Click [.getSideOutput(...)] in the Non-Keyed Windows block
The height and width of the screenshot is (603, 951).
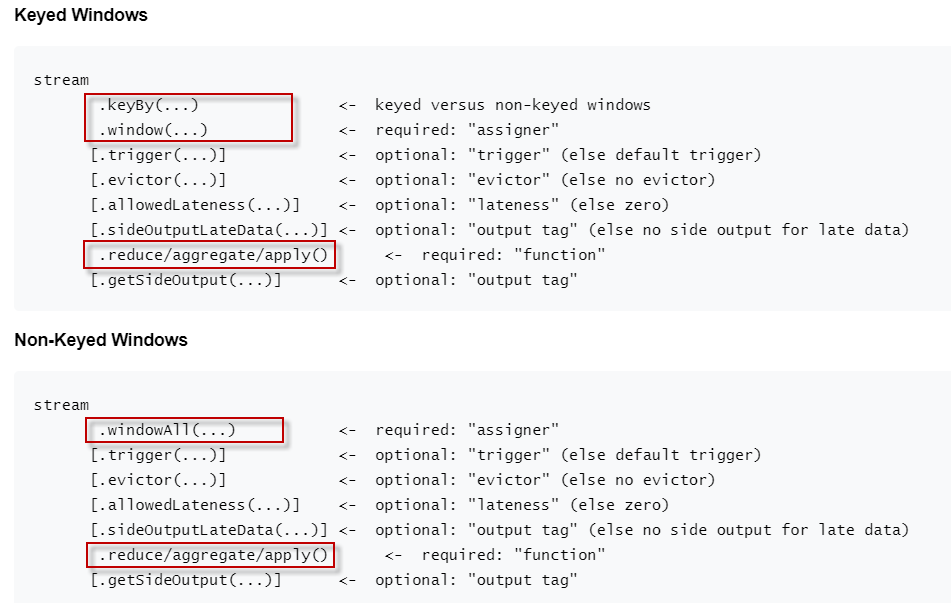[x=186, y=580]
